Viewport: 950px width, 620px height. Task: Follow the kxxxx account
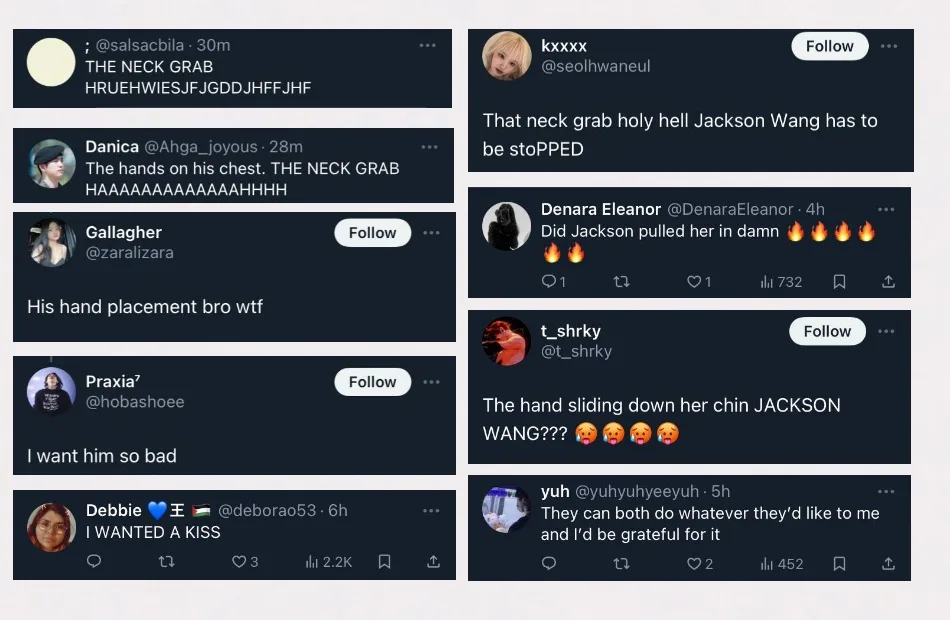click(829, 46)
